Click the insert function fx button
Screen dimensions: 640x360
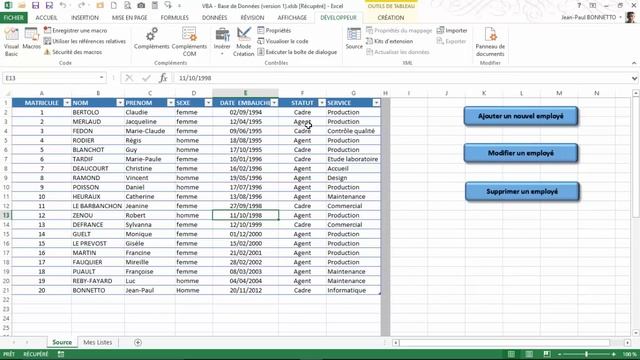click(x=163, y=78)
